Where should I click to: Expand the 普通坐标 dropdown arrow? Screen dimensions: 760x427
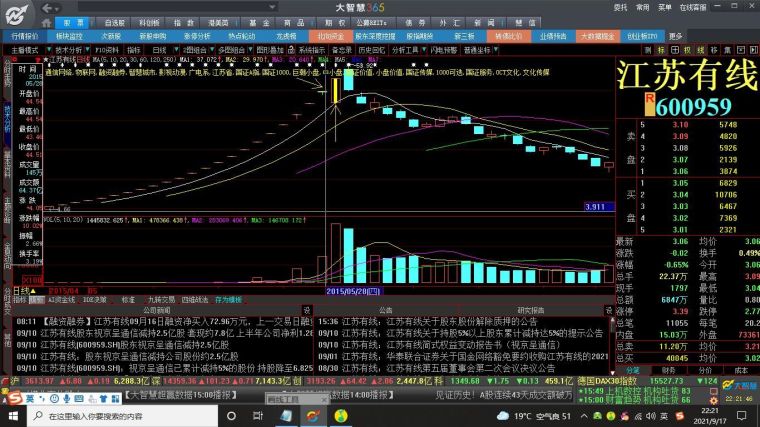point(495,50)
